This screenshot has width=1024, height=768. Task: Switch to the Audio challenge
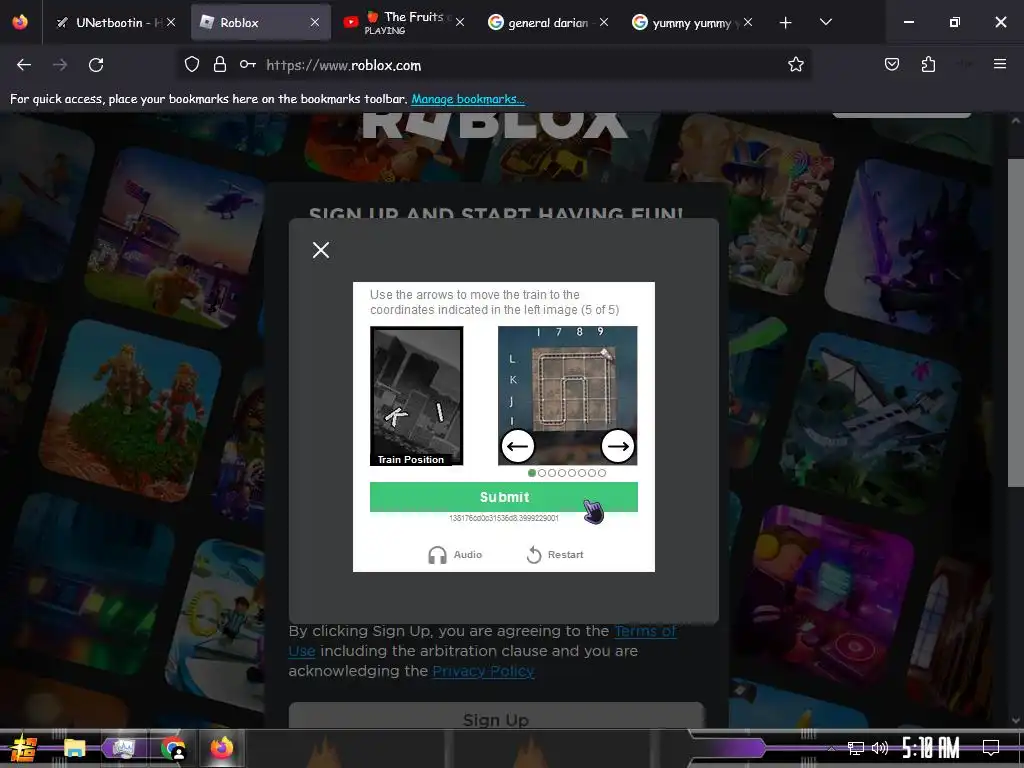(455, 554)
